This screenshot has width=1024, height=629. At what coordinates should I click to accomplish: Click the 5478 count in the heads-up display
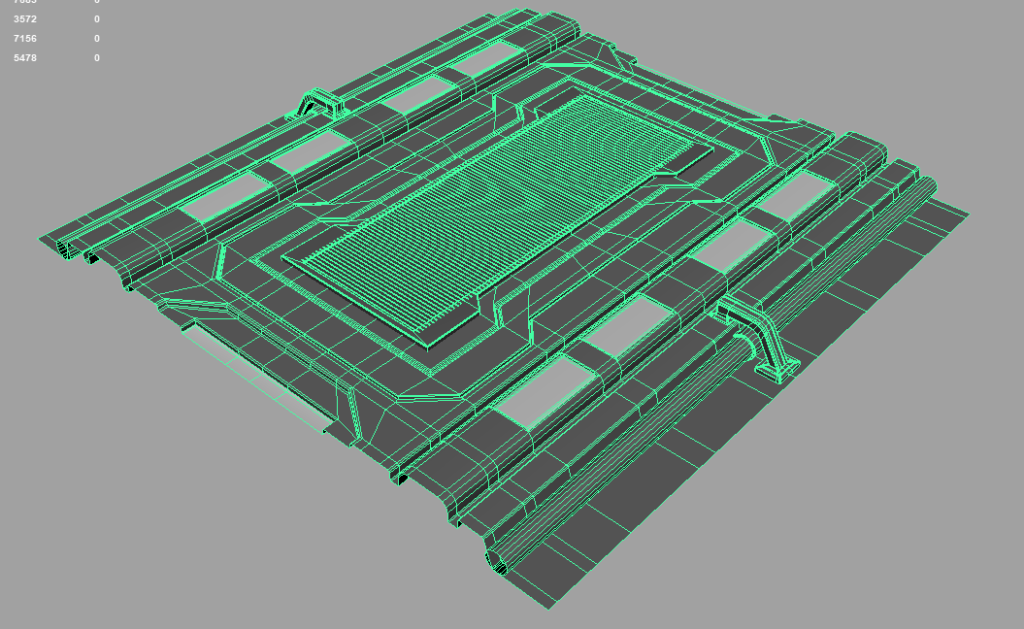[x=25, y=58]
